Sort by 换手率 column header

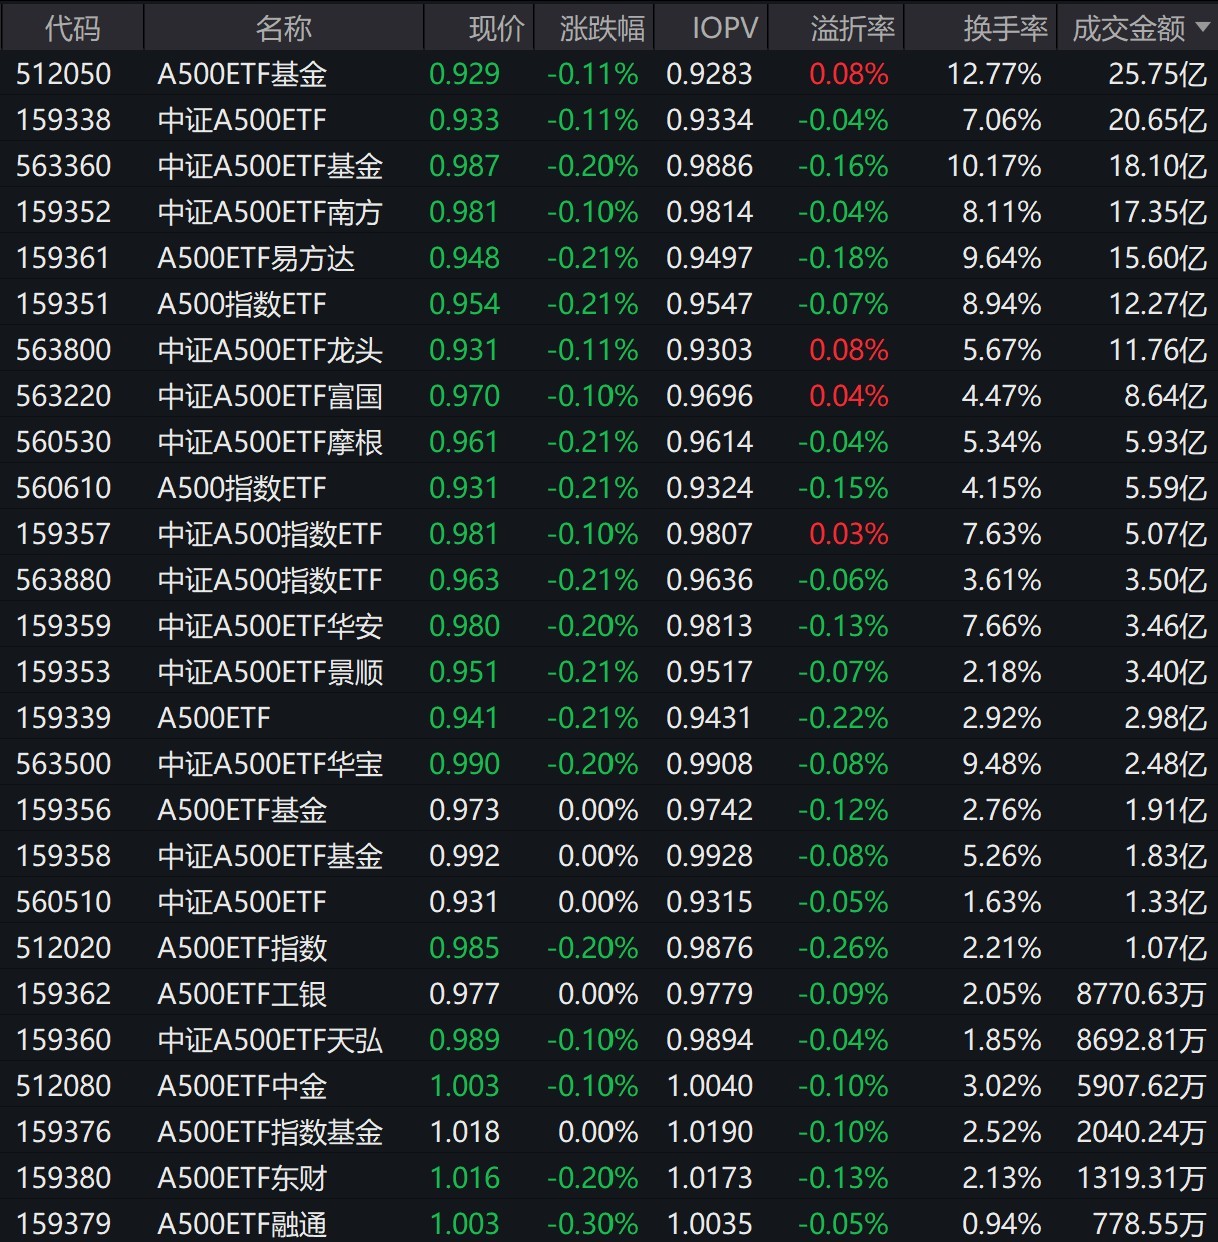(x=980, y=28)
